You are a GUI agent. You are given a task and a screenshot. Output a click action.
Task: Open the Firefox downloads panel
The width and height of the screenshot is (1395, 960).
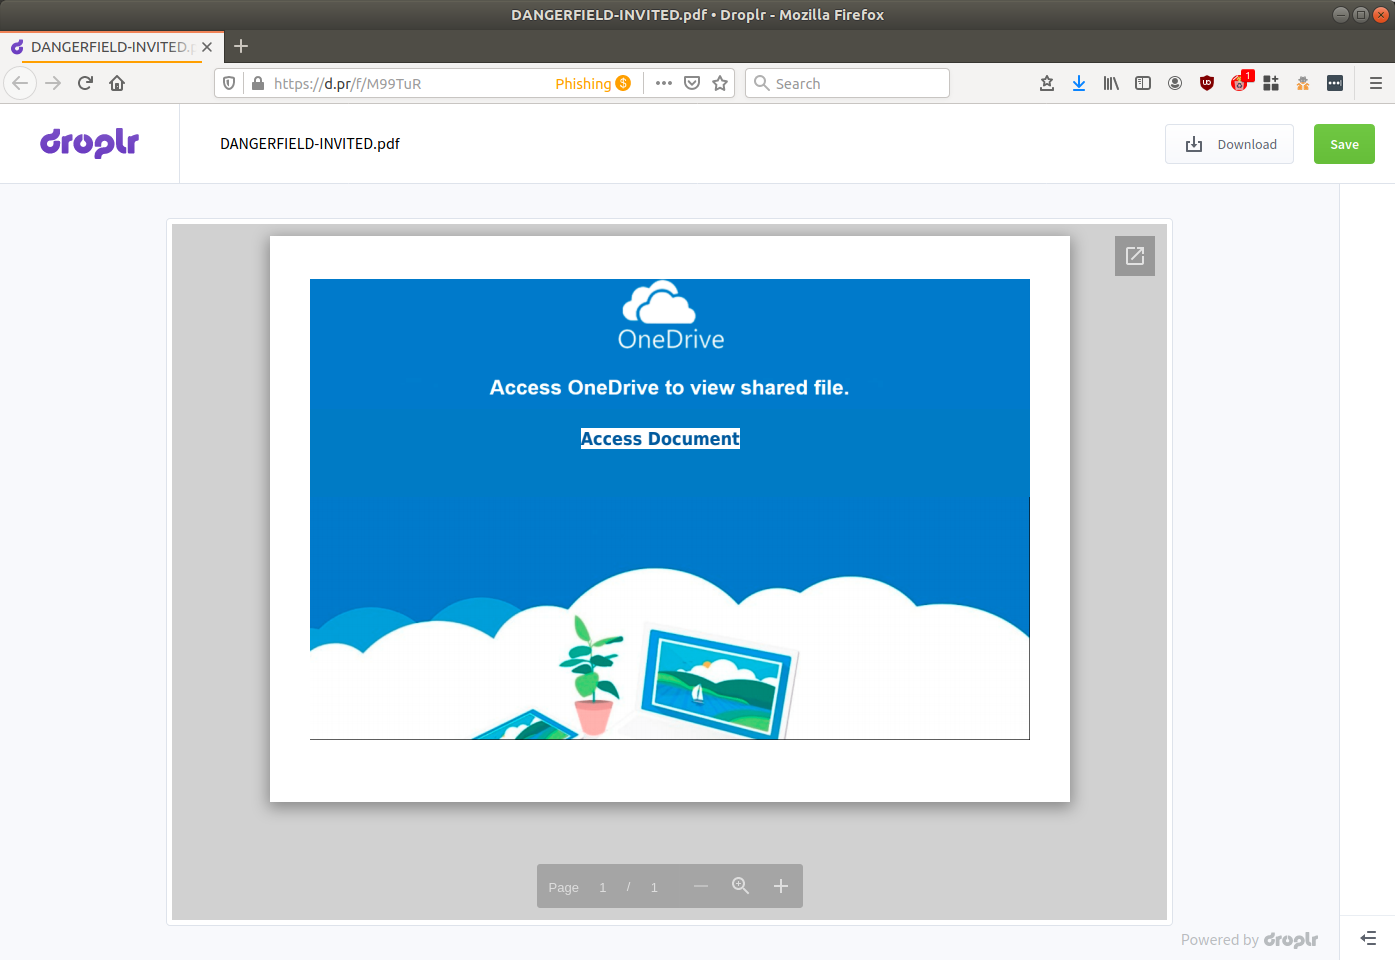pos(1079,83)
